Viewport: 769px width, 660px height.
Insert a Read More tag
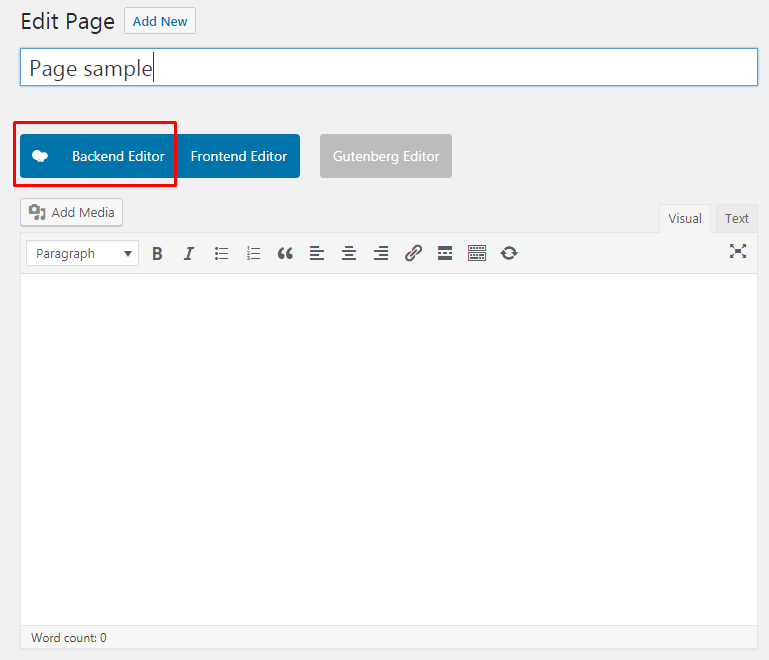[x=445, y=254]
